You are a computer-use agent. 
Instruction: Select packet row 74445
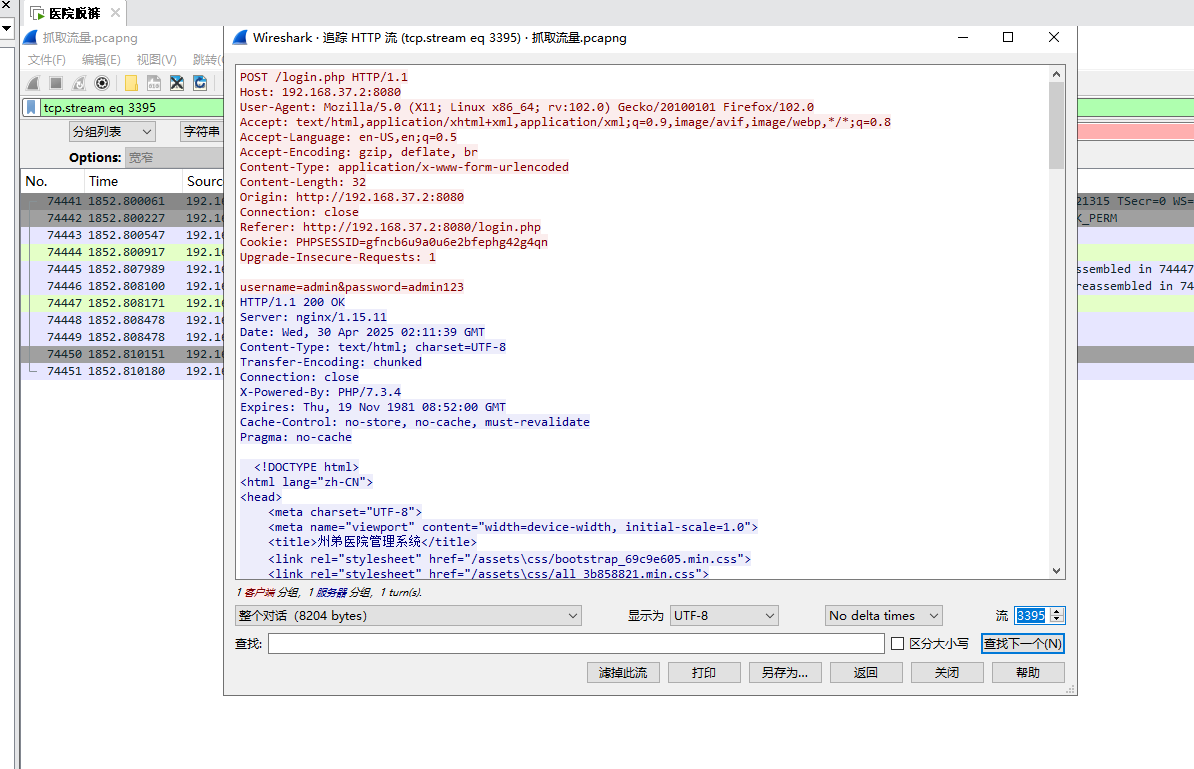click(x=122, y=269)
